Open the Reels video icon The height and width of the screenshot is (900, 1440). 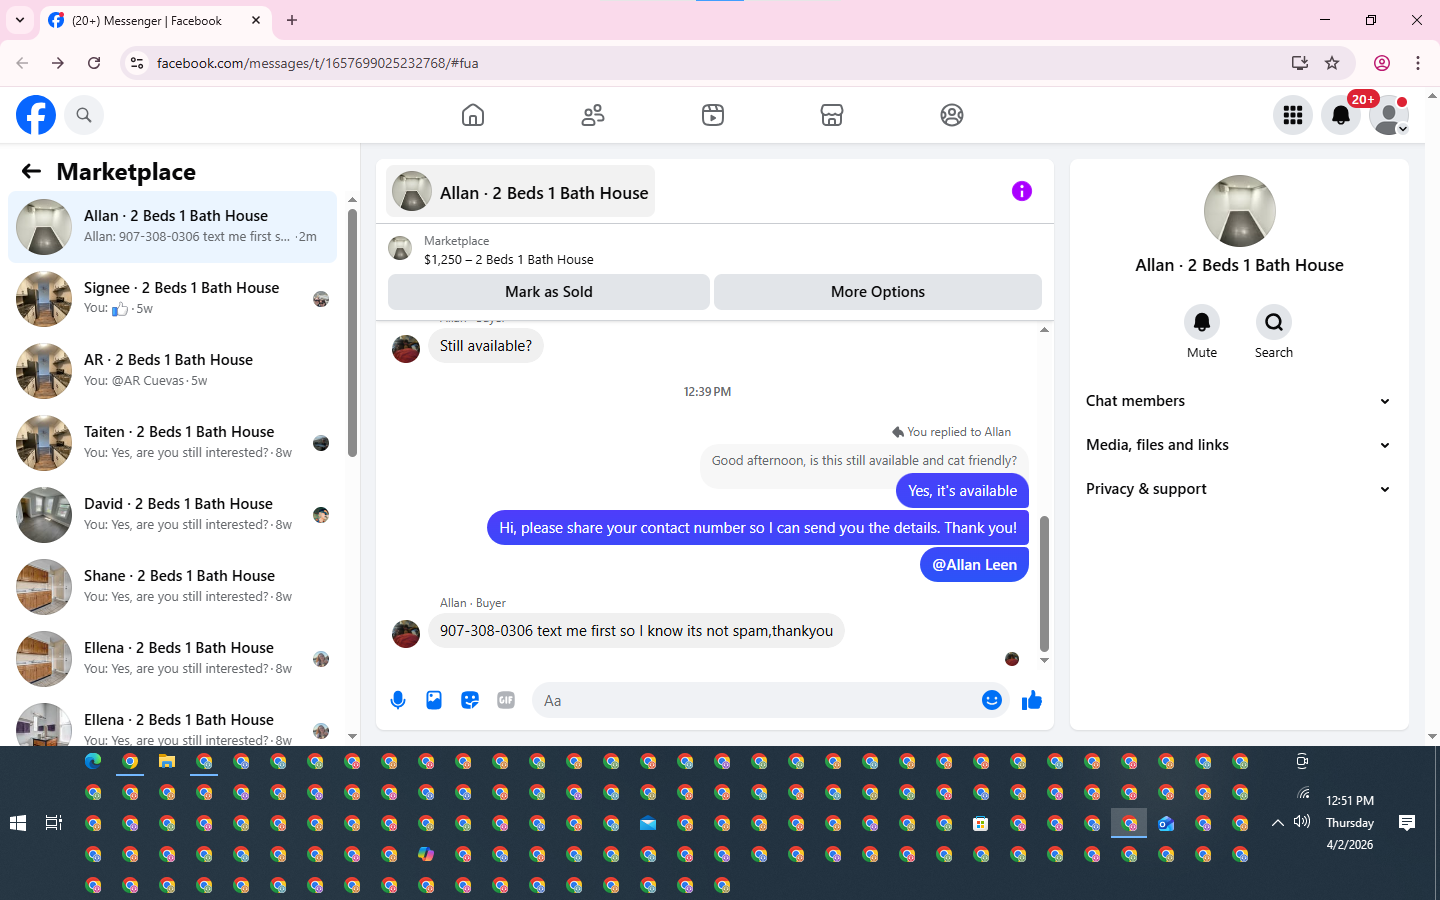coord(712,115)
